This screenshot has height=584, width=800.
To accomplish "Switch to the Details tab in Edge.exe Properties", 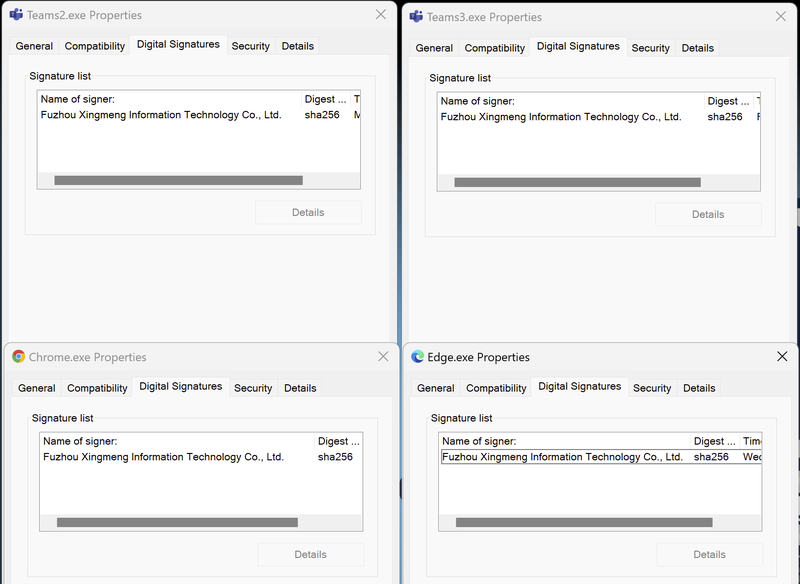I will (x=697, y=388).
